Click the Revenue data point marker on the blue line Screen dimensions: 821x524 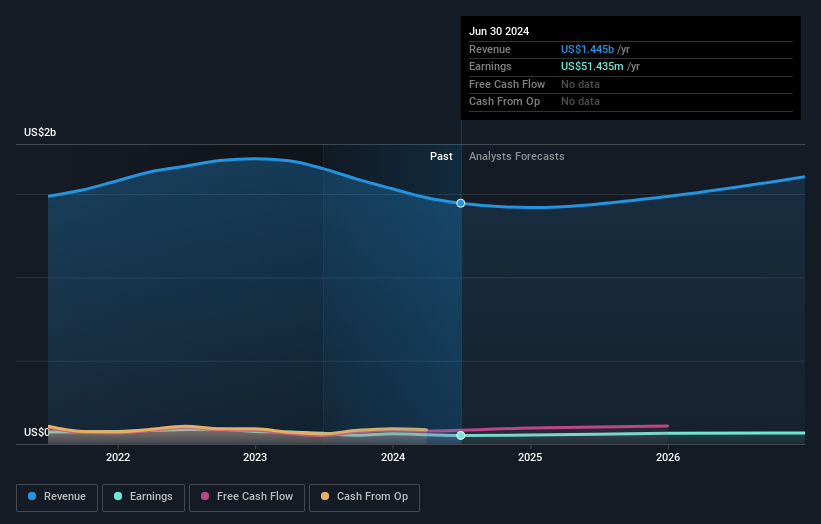point(461,203)
